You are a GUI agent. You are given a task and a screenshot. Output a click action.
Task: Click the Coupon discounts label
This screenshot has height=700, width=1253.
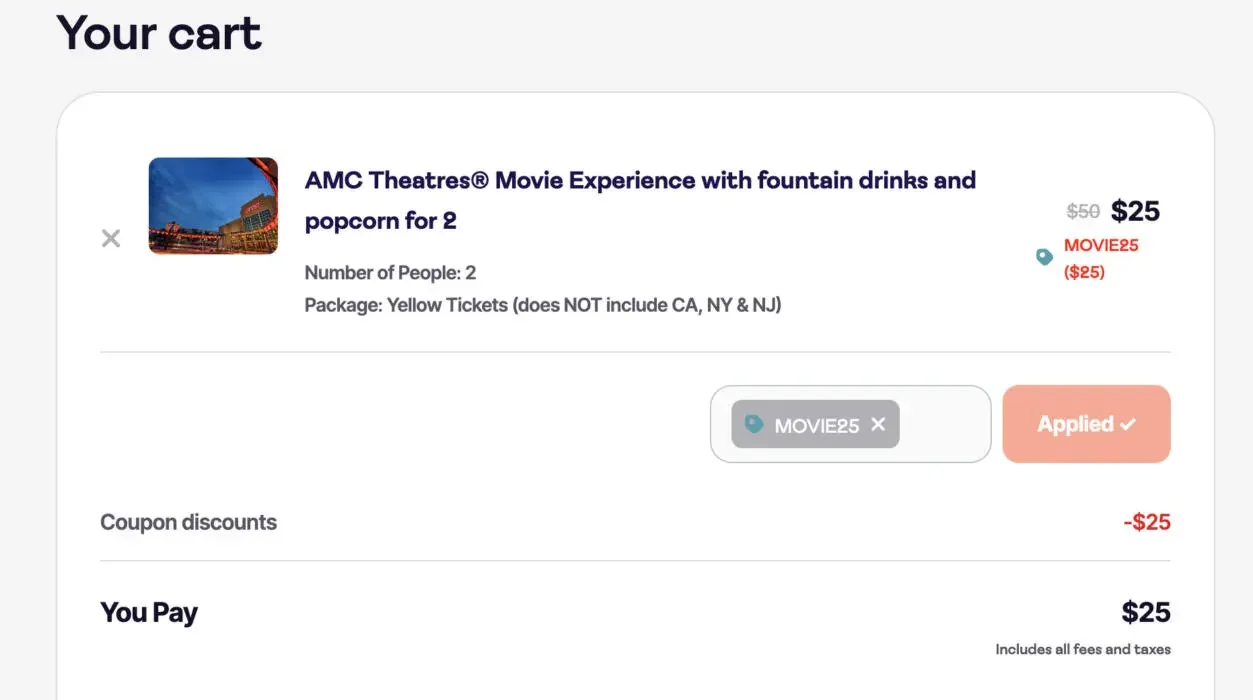point(188,522)
